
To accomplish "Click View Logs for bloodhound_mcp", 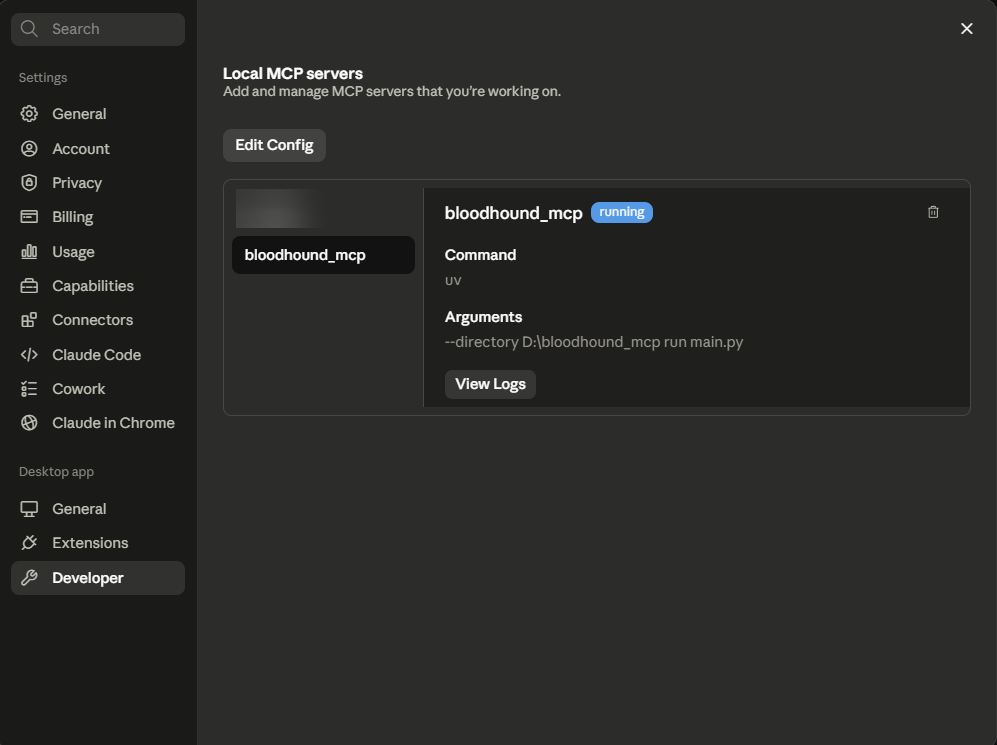I will tap(490, 385).
